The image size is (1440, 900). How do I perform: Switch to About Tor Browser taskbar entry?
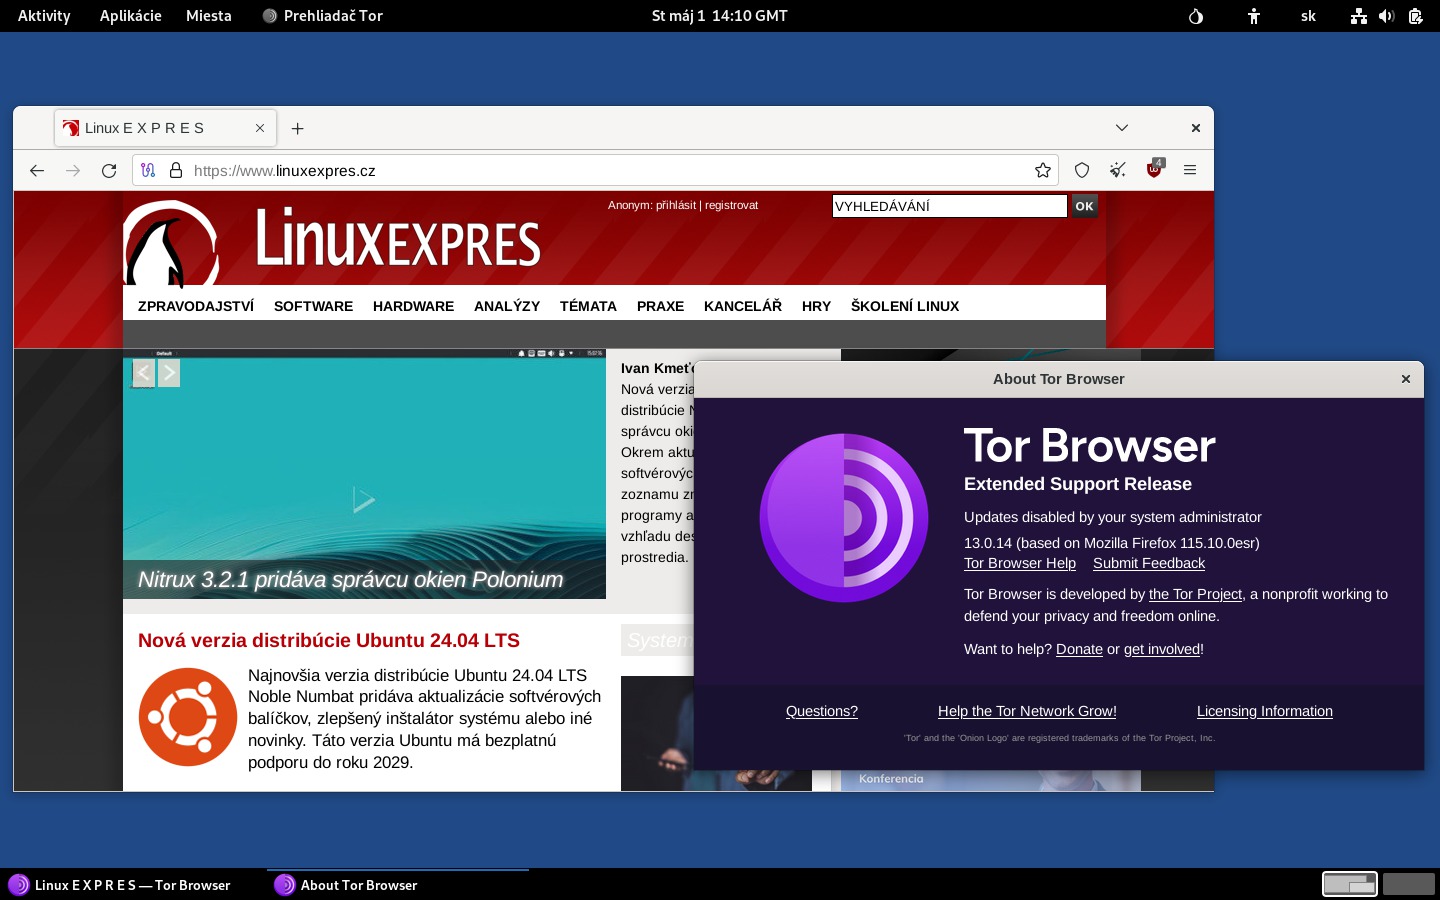coord(398,885)
